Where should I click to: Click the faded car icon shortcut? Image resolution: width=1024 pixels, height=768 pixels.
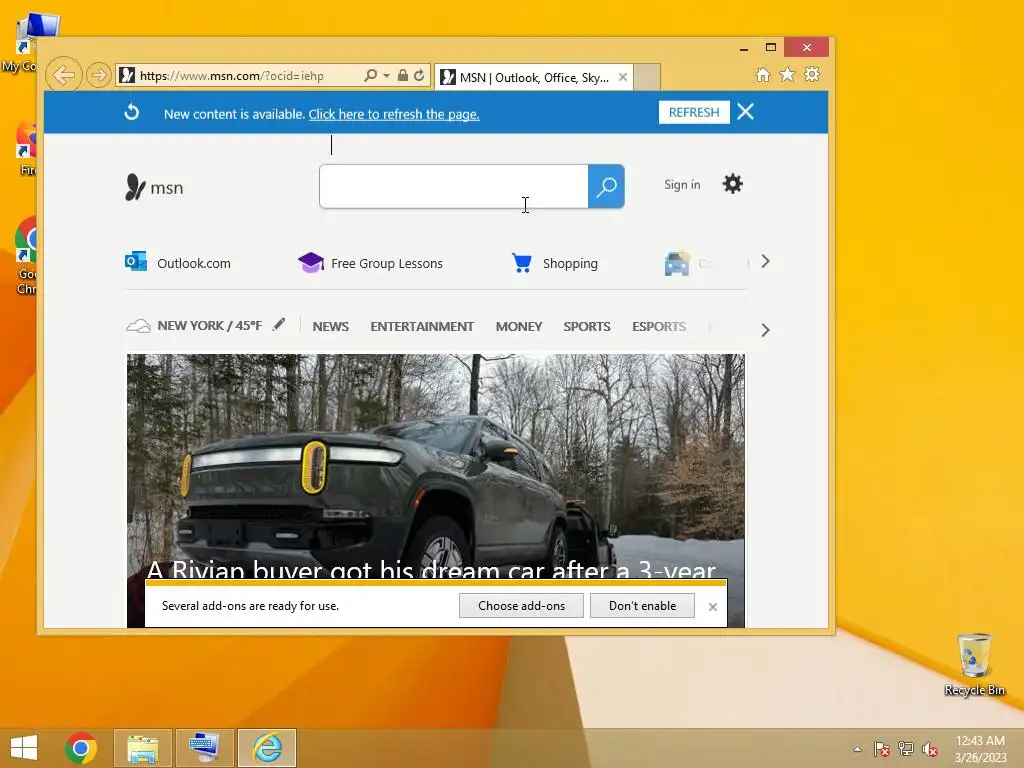click(x=677, y=263)
